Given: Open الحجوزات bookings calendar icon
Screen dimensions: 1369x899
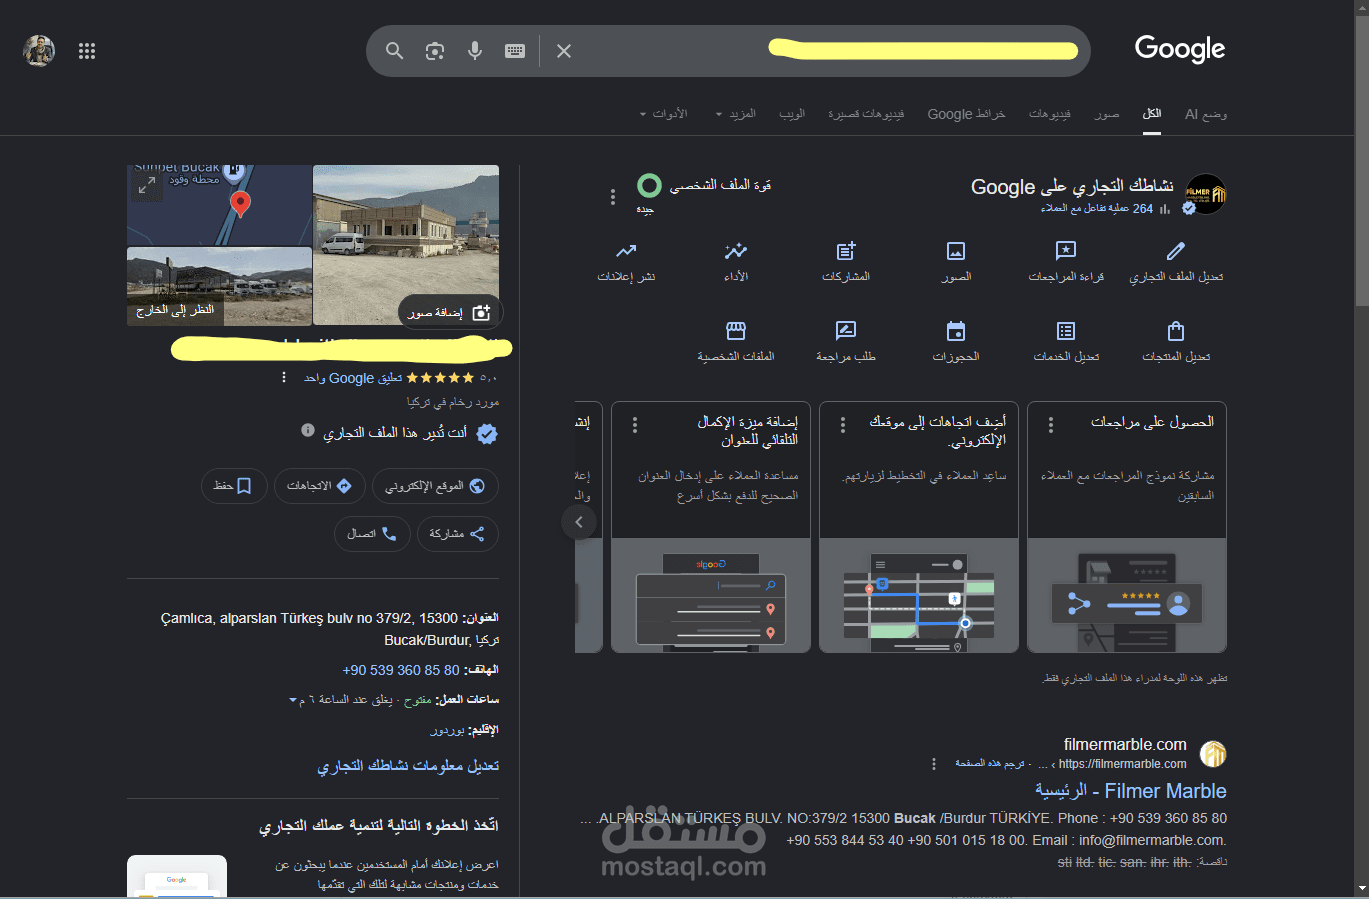Looking at the screenshot, I should click(956, 331).
